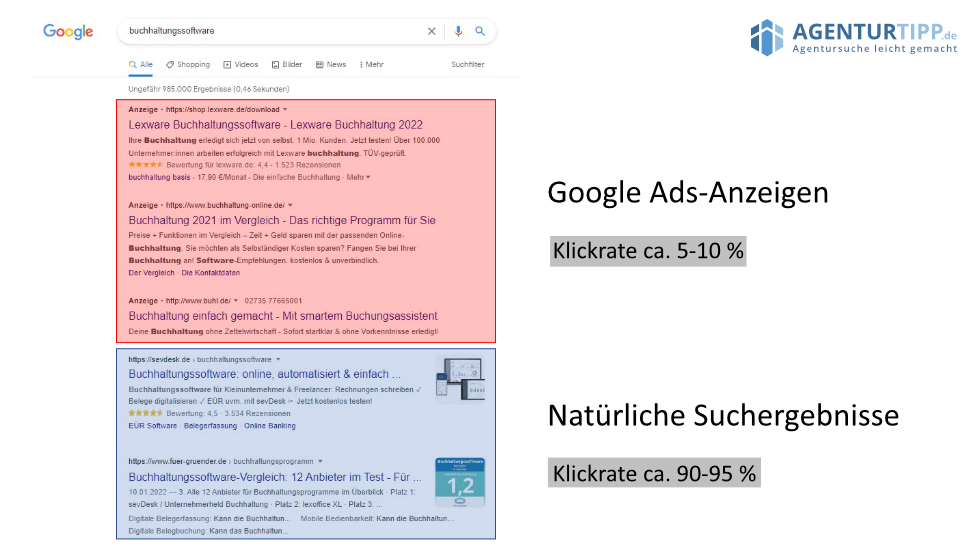
Task: Click the blue magnifier search icon
Action: [480, 31]
